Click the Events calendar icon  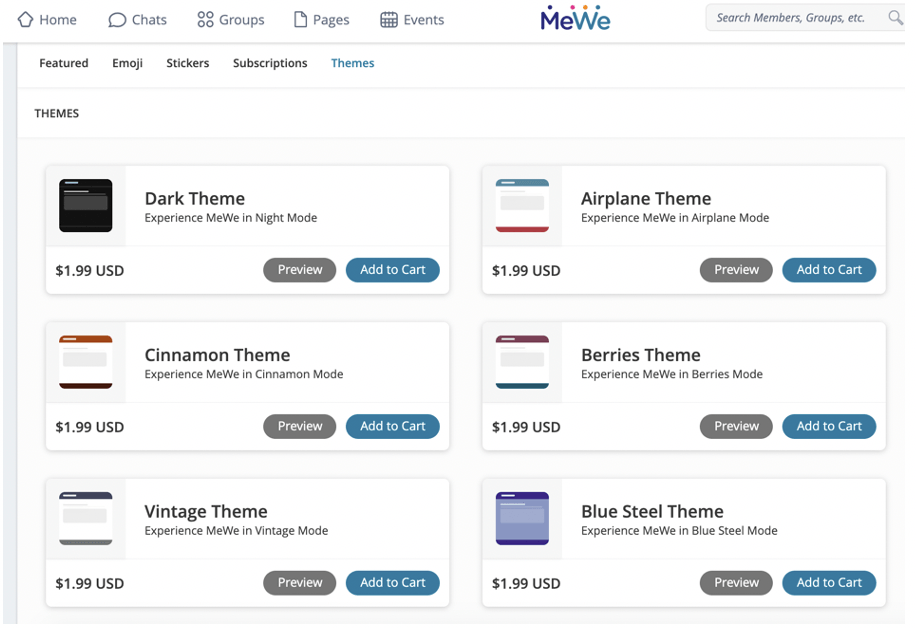coord(388,20)
